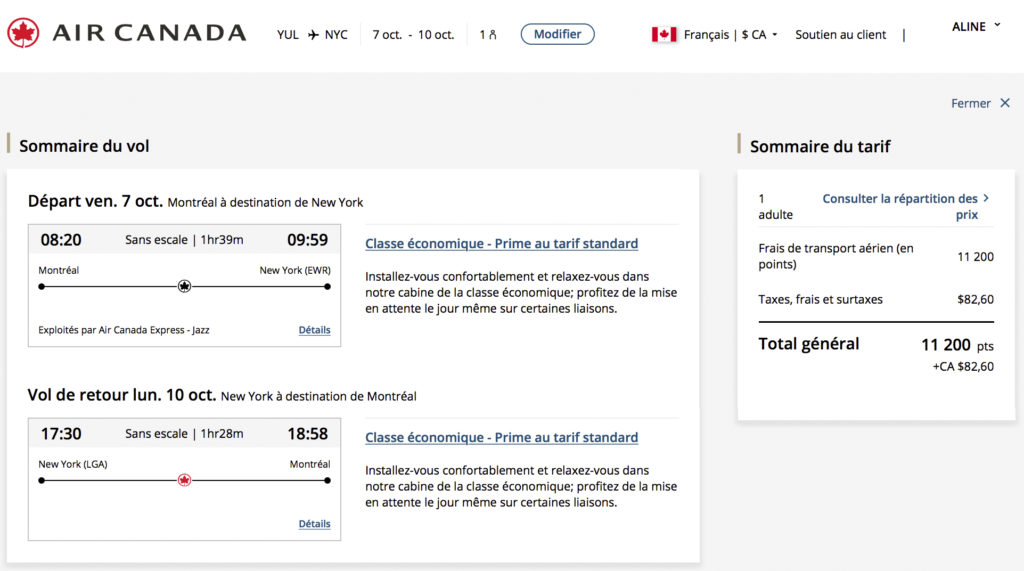1024x571 pixels.
Task: Open the Français | $ CA language dropdown
Action: (730, 35)
